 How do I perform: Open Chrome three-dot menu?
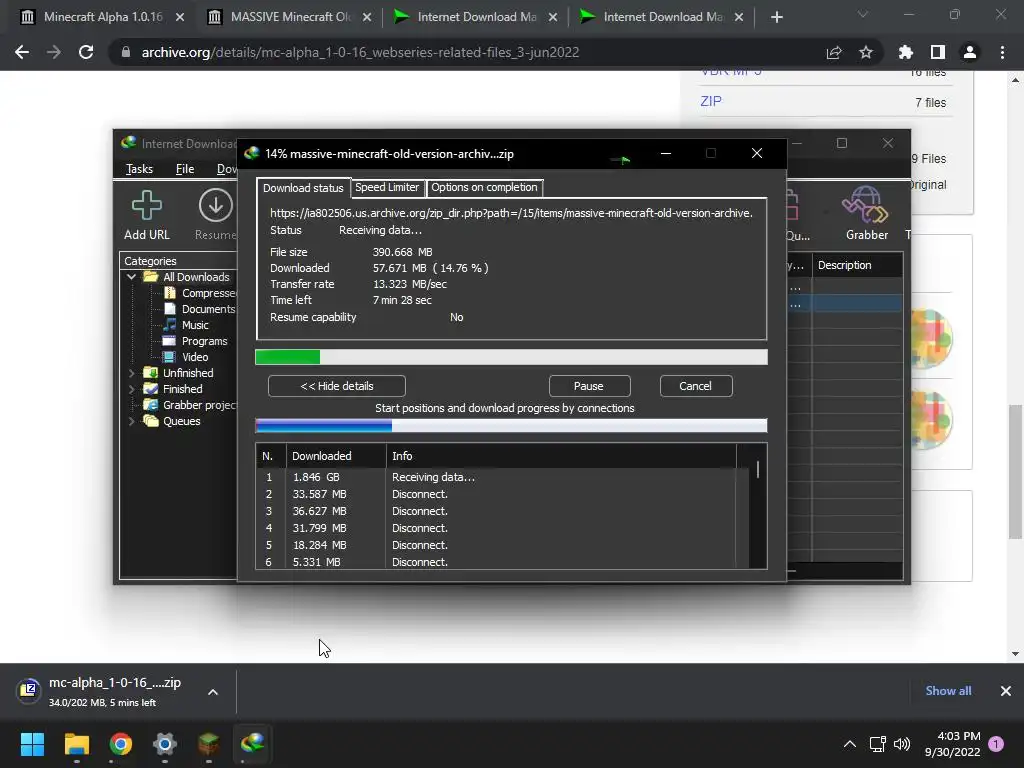[1002, 52]
